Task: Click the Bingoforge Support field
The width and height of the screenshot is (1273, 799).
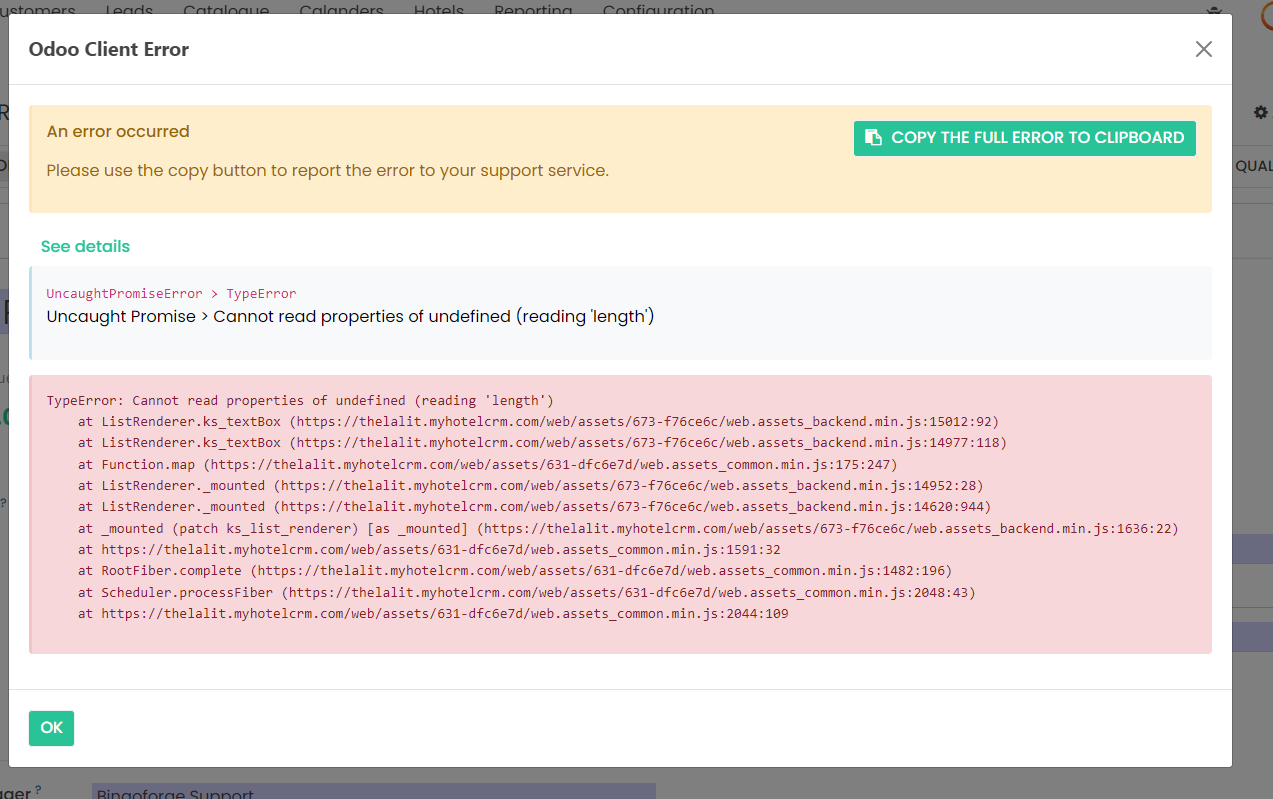Action: click(373, 792)
